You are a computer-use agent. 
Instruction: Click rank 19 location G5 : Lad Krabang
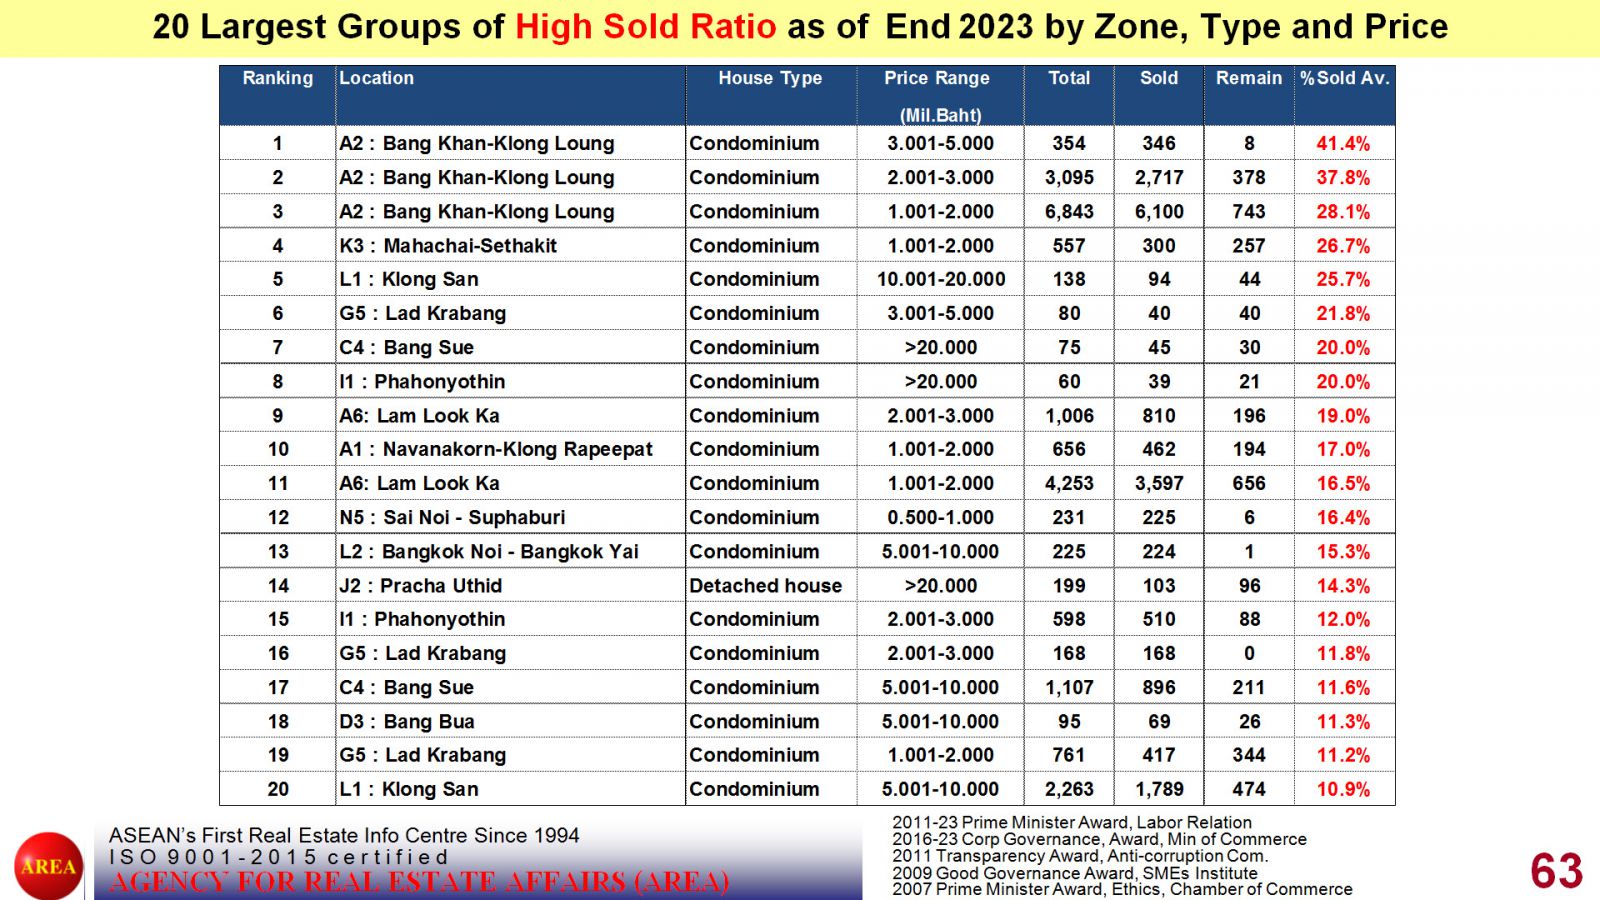(423, 755)
